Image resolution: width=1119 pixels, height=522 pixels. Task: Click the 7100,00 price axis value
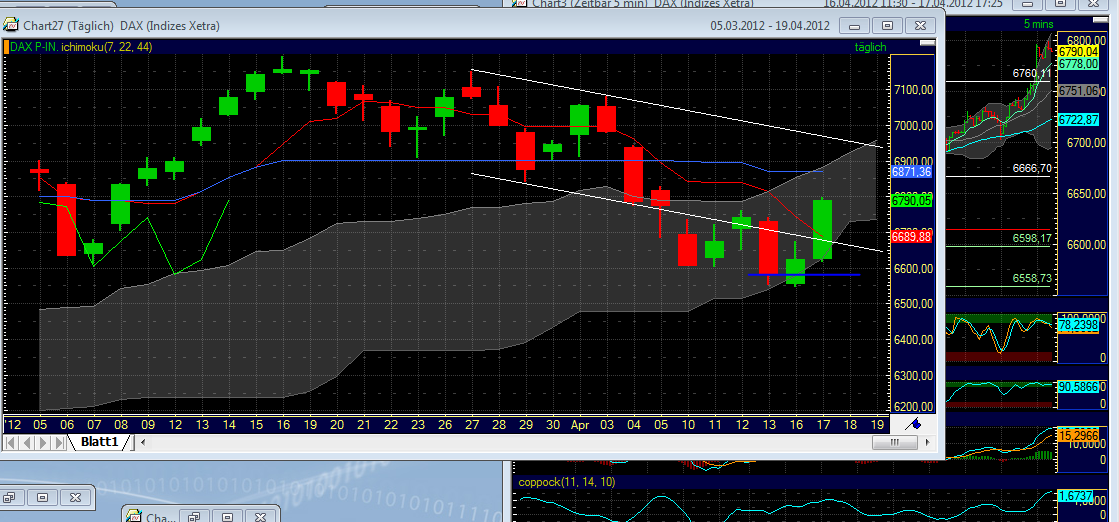point(913,90)
